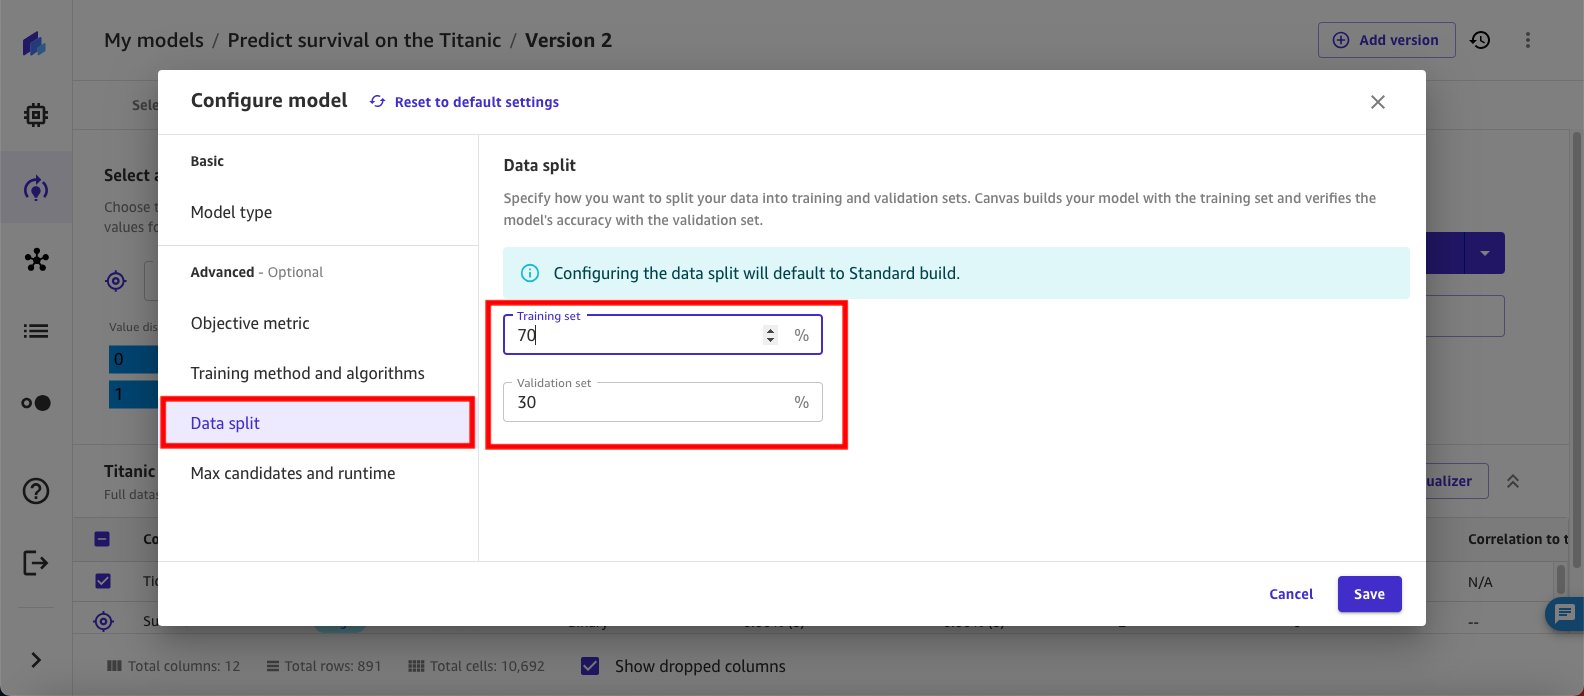Image resolution: width=1584 pixels, height=696 pixels.
Task: Open the list icon in the sidebar
Action: [x=36, y=331]
